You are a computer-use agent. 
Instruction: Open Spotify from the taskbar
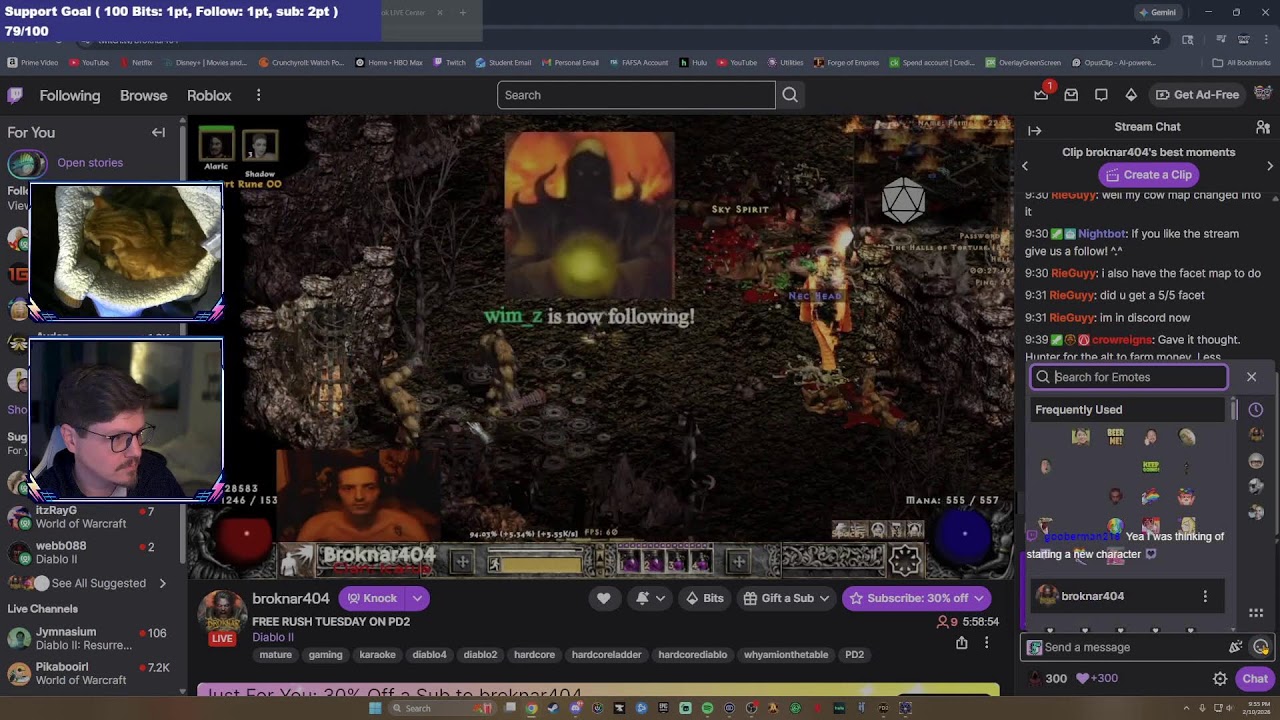click(x=707, y=708)
